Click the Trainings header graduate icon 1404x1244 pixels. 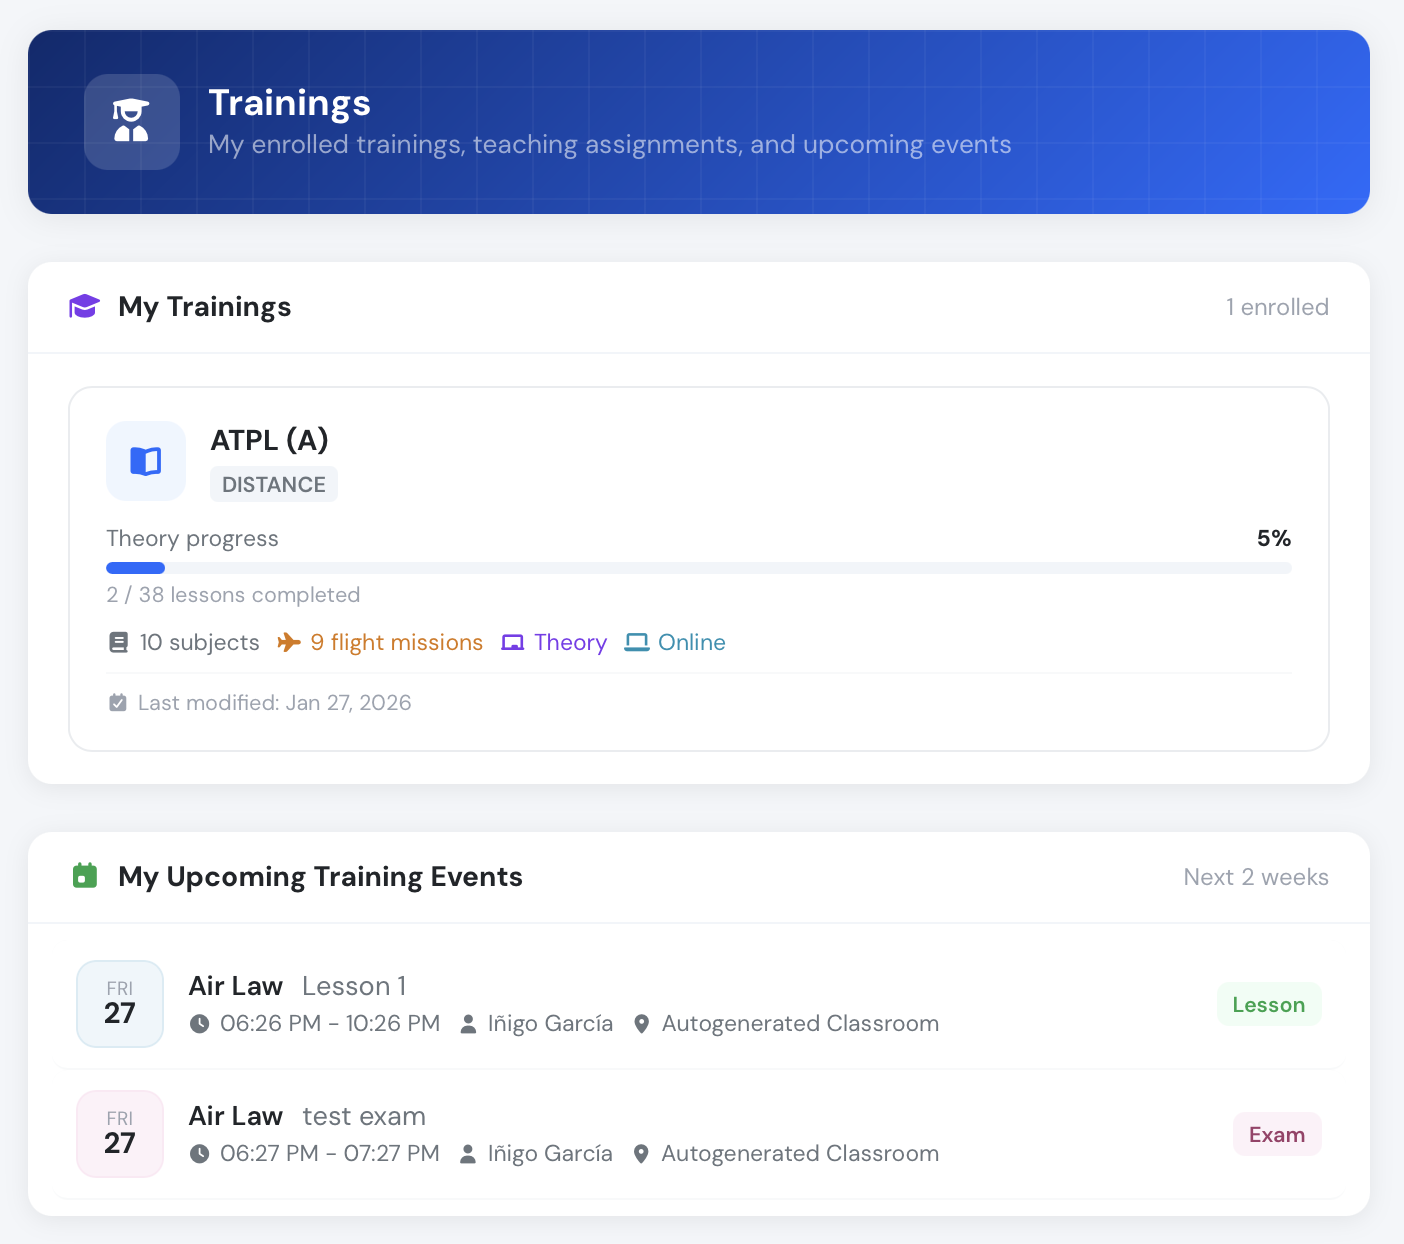tap(131, 121)
